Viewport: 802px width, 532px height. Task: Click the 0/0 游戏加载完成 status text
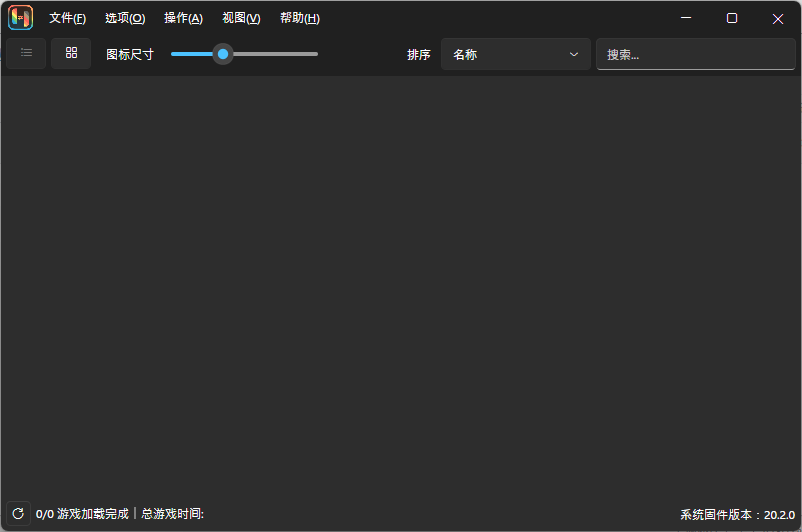(x=82, y=514)
